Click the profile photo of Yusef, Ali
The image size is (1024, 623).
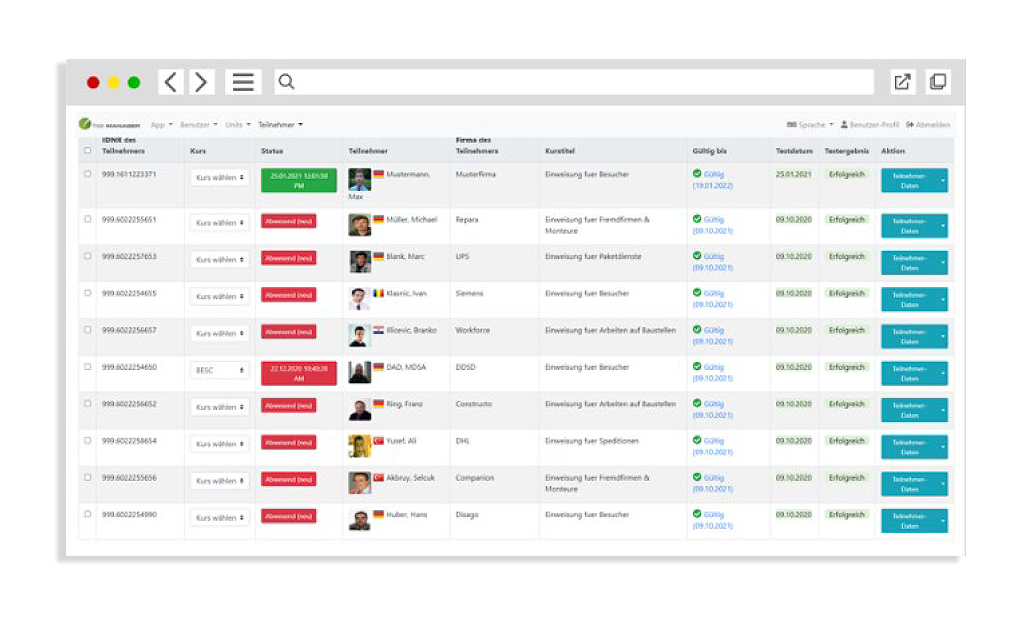click(x=359, y=445)
